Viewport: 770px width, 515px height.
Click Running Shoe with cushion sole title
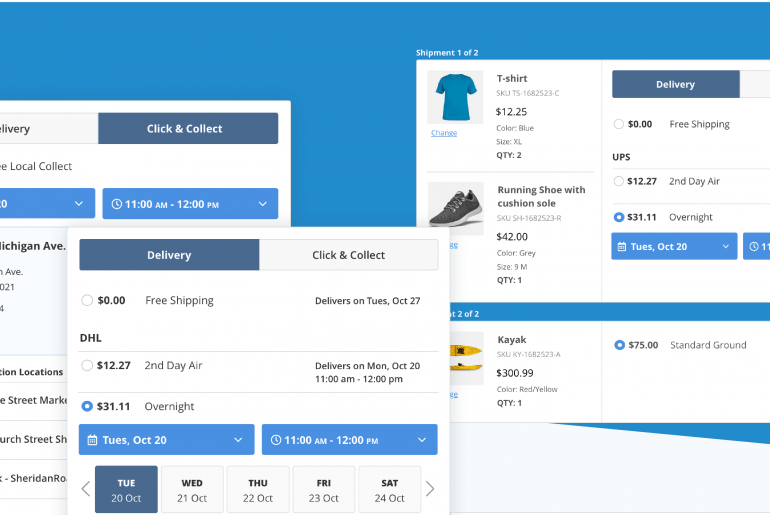pos(541,196)
